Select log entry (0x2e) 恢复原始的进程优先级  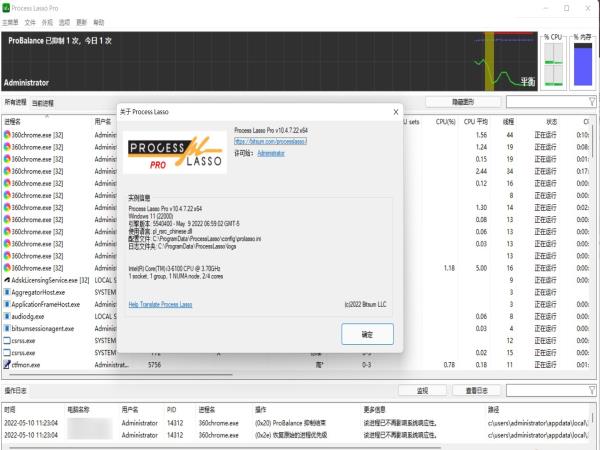(x=291, y=435)
